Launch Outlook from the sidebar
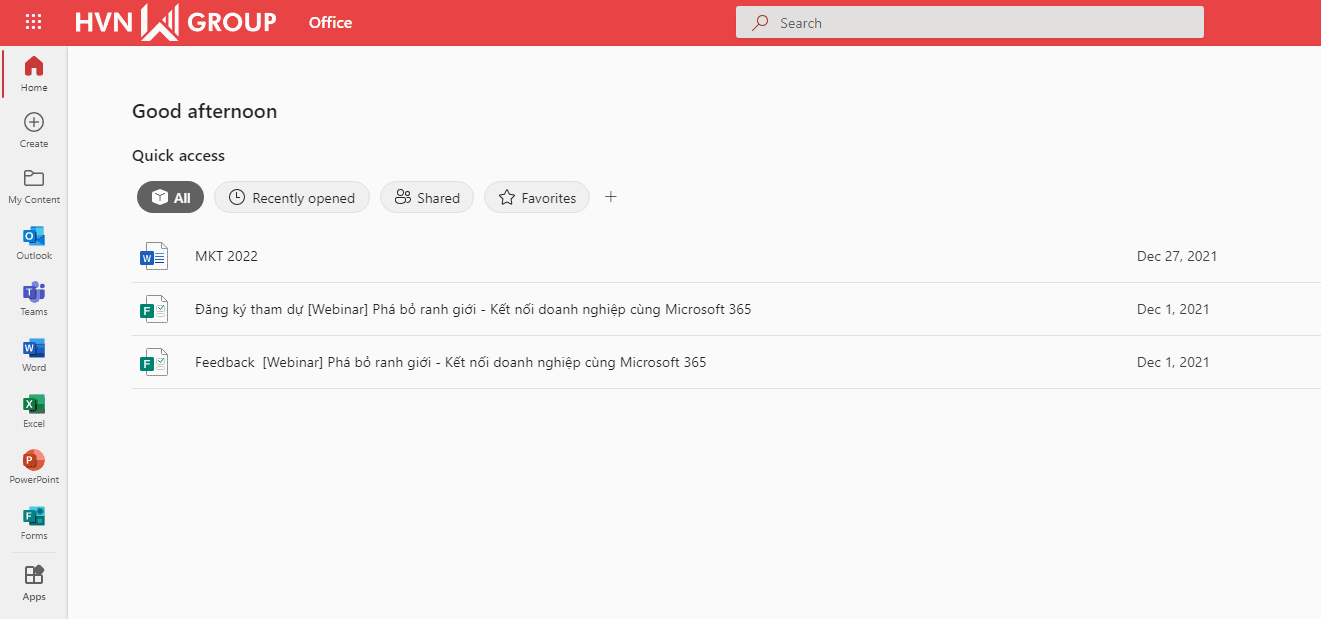The width and height of the screenshot is (1321, 619). (x=34, y=242)
